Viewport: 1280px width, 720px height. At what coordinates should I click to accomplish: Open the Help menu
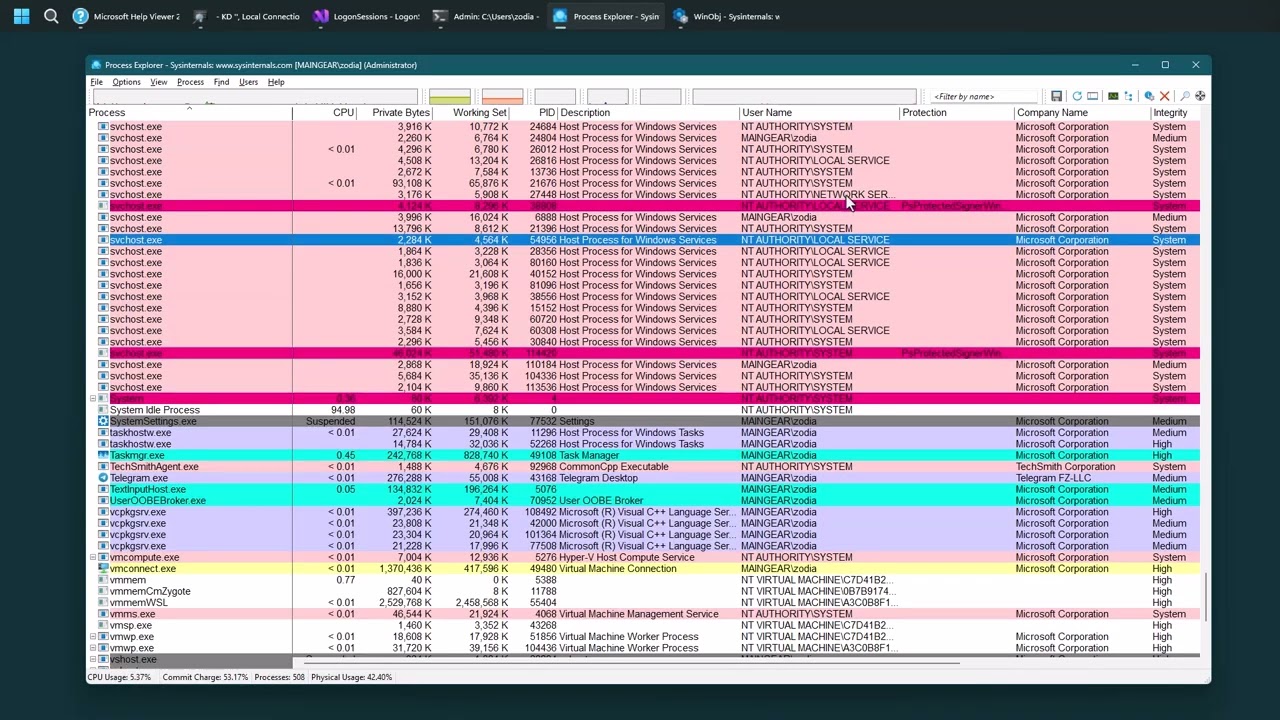point(276,82)
